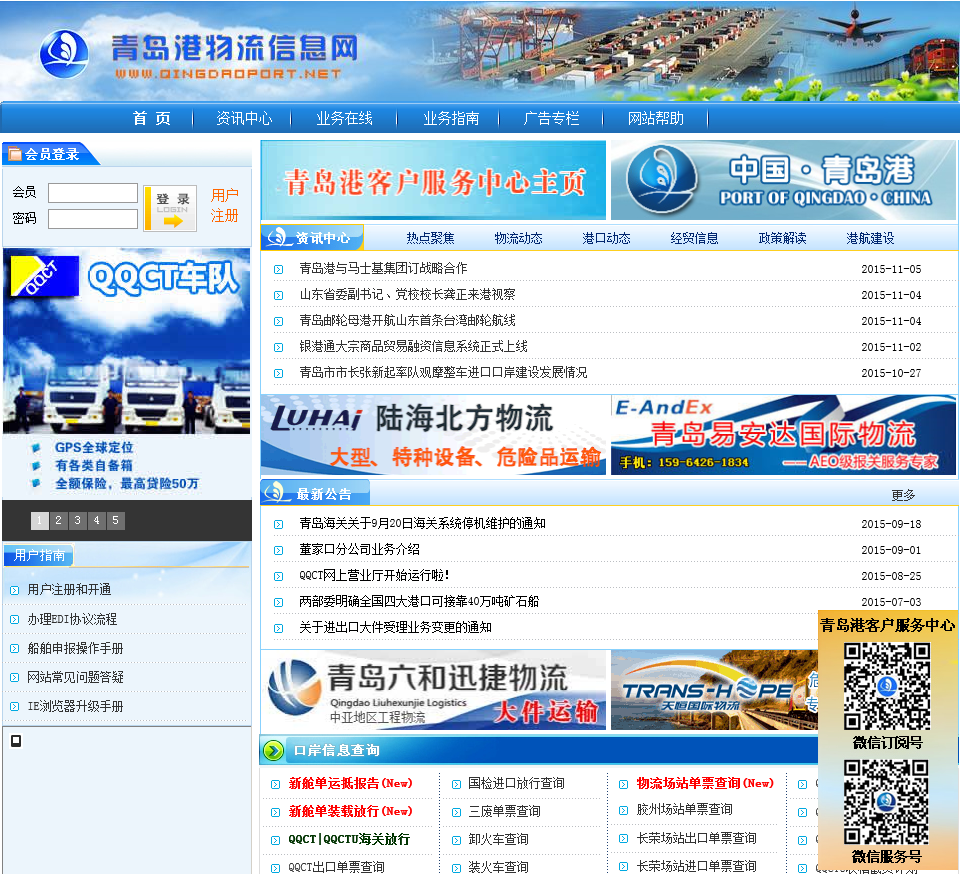Switch banner to slide 4

tap(96, 520)
